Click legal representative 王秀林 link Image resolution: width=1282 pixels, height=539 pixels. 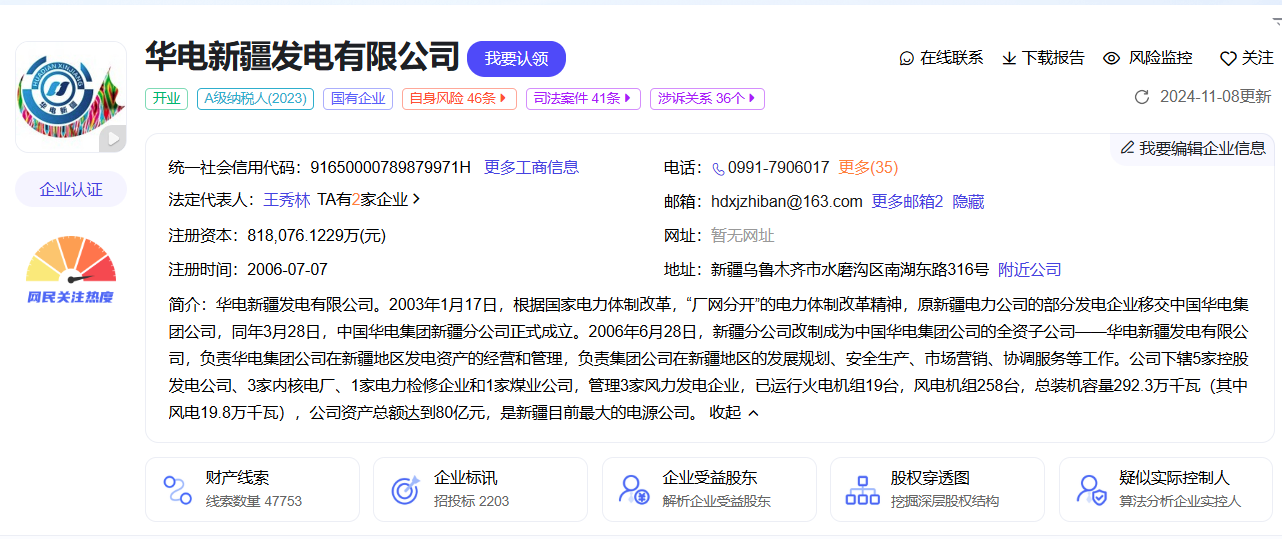tap(287, 200)
